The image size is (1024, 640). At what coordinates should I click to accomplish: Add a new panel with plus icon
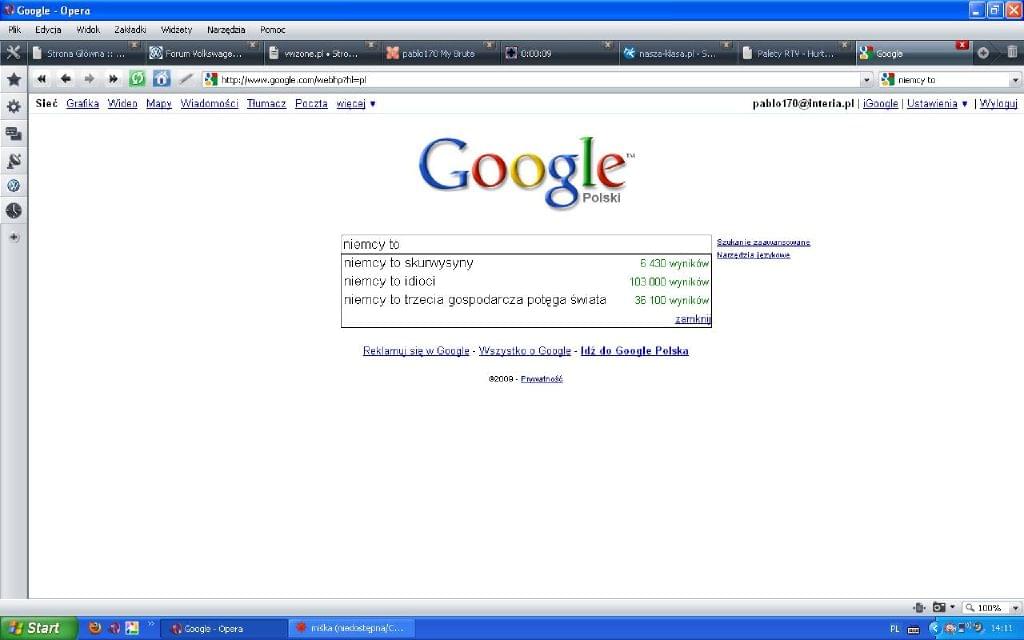click(14, 238)
